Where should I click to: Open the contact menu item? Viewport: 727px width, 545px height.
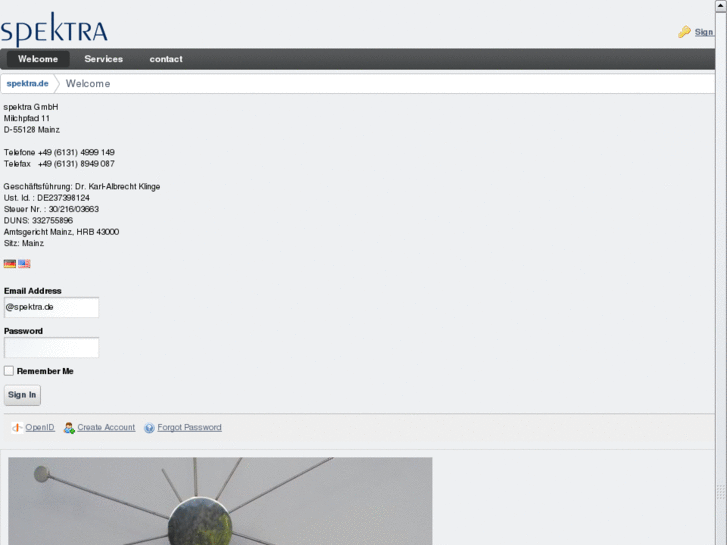coord(166,59)
